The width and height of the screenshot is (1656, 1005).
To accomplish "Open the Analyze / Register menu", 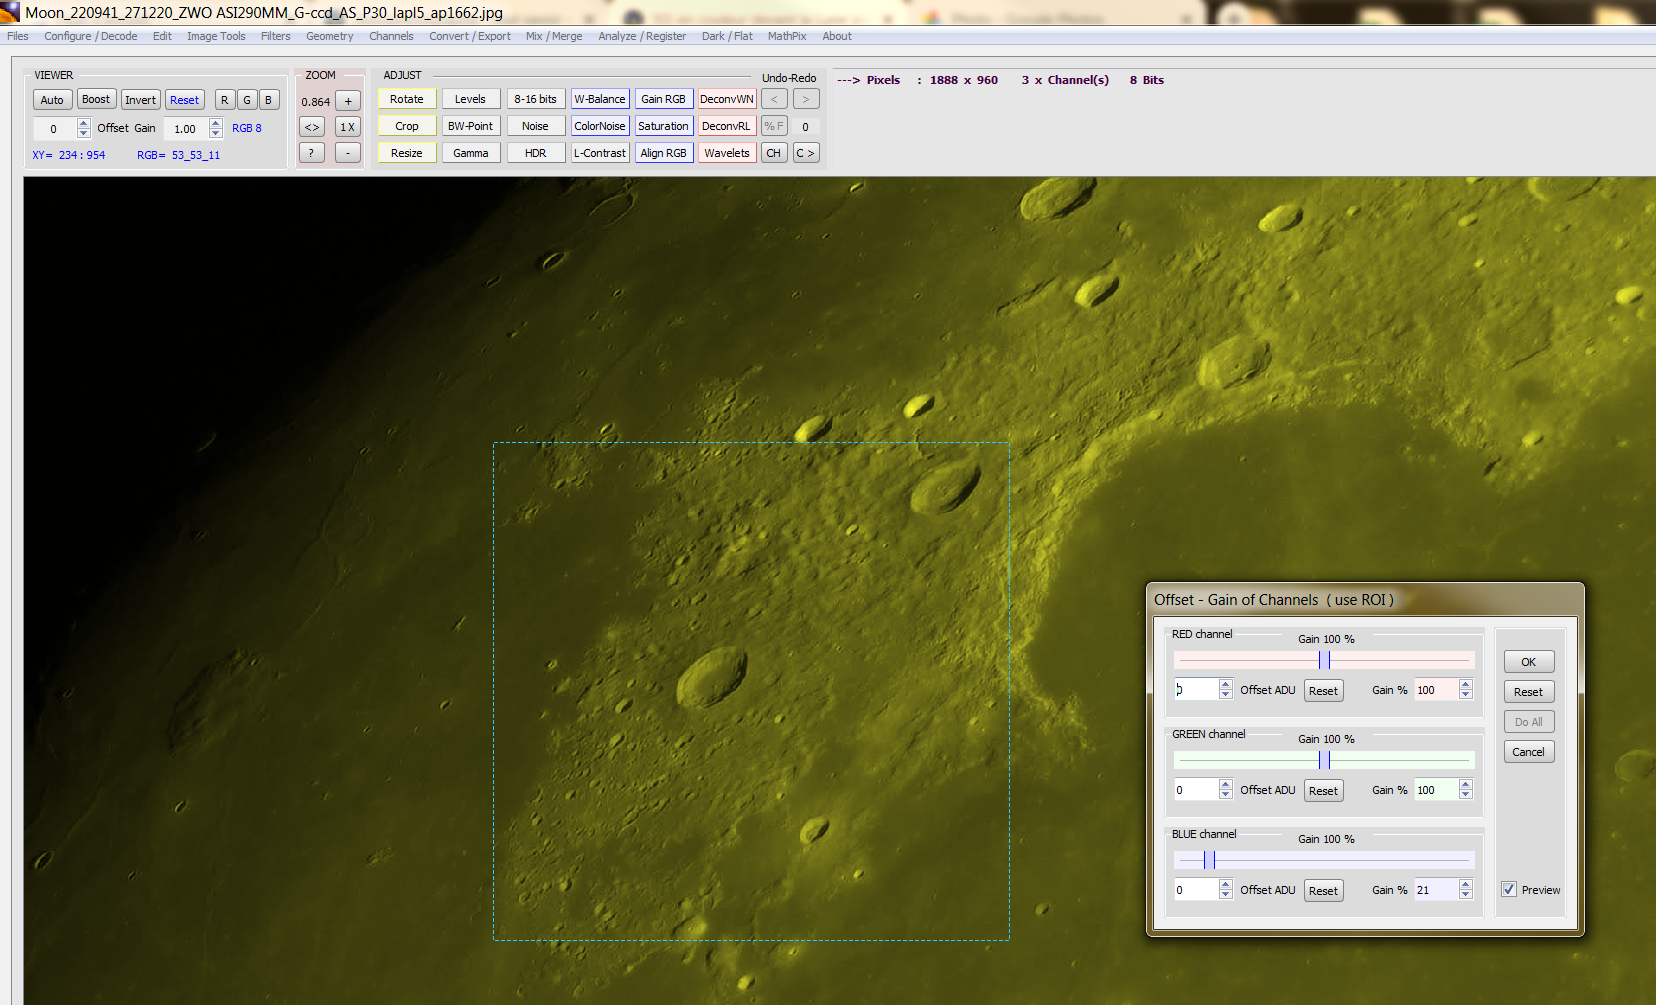I will pos(642,36).
